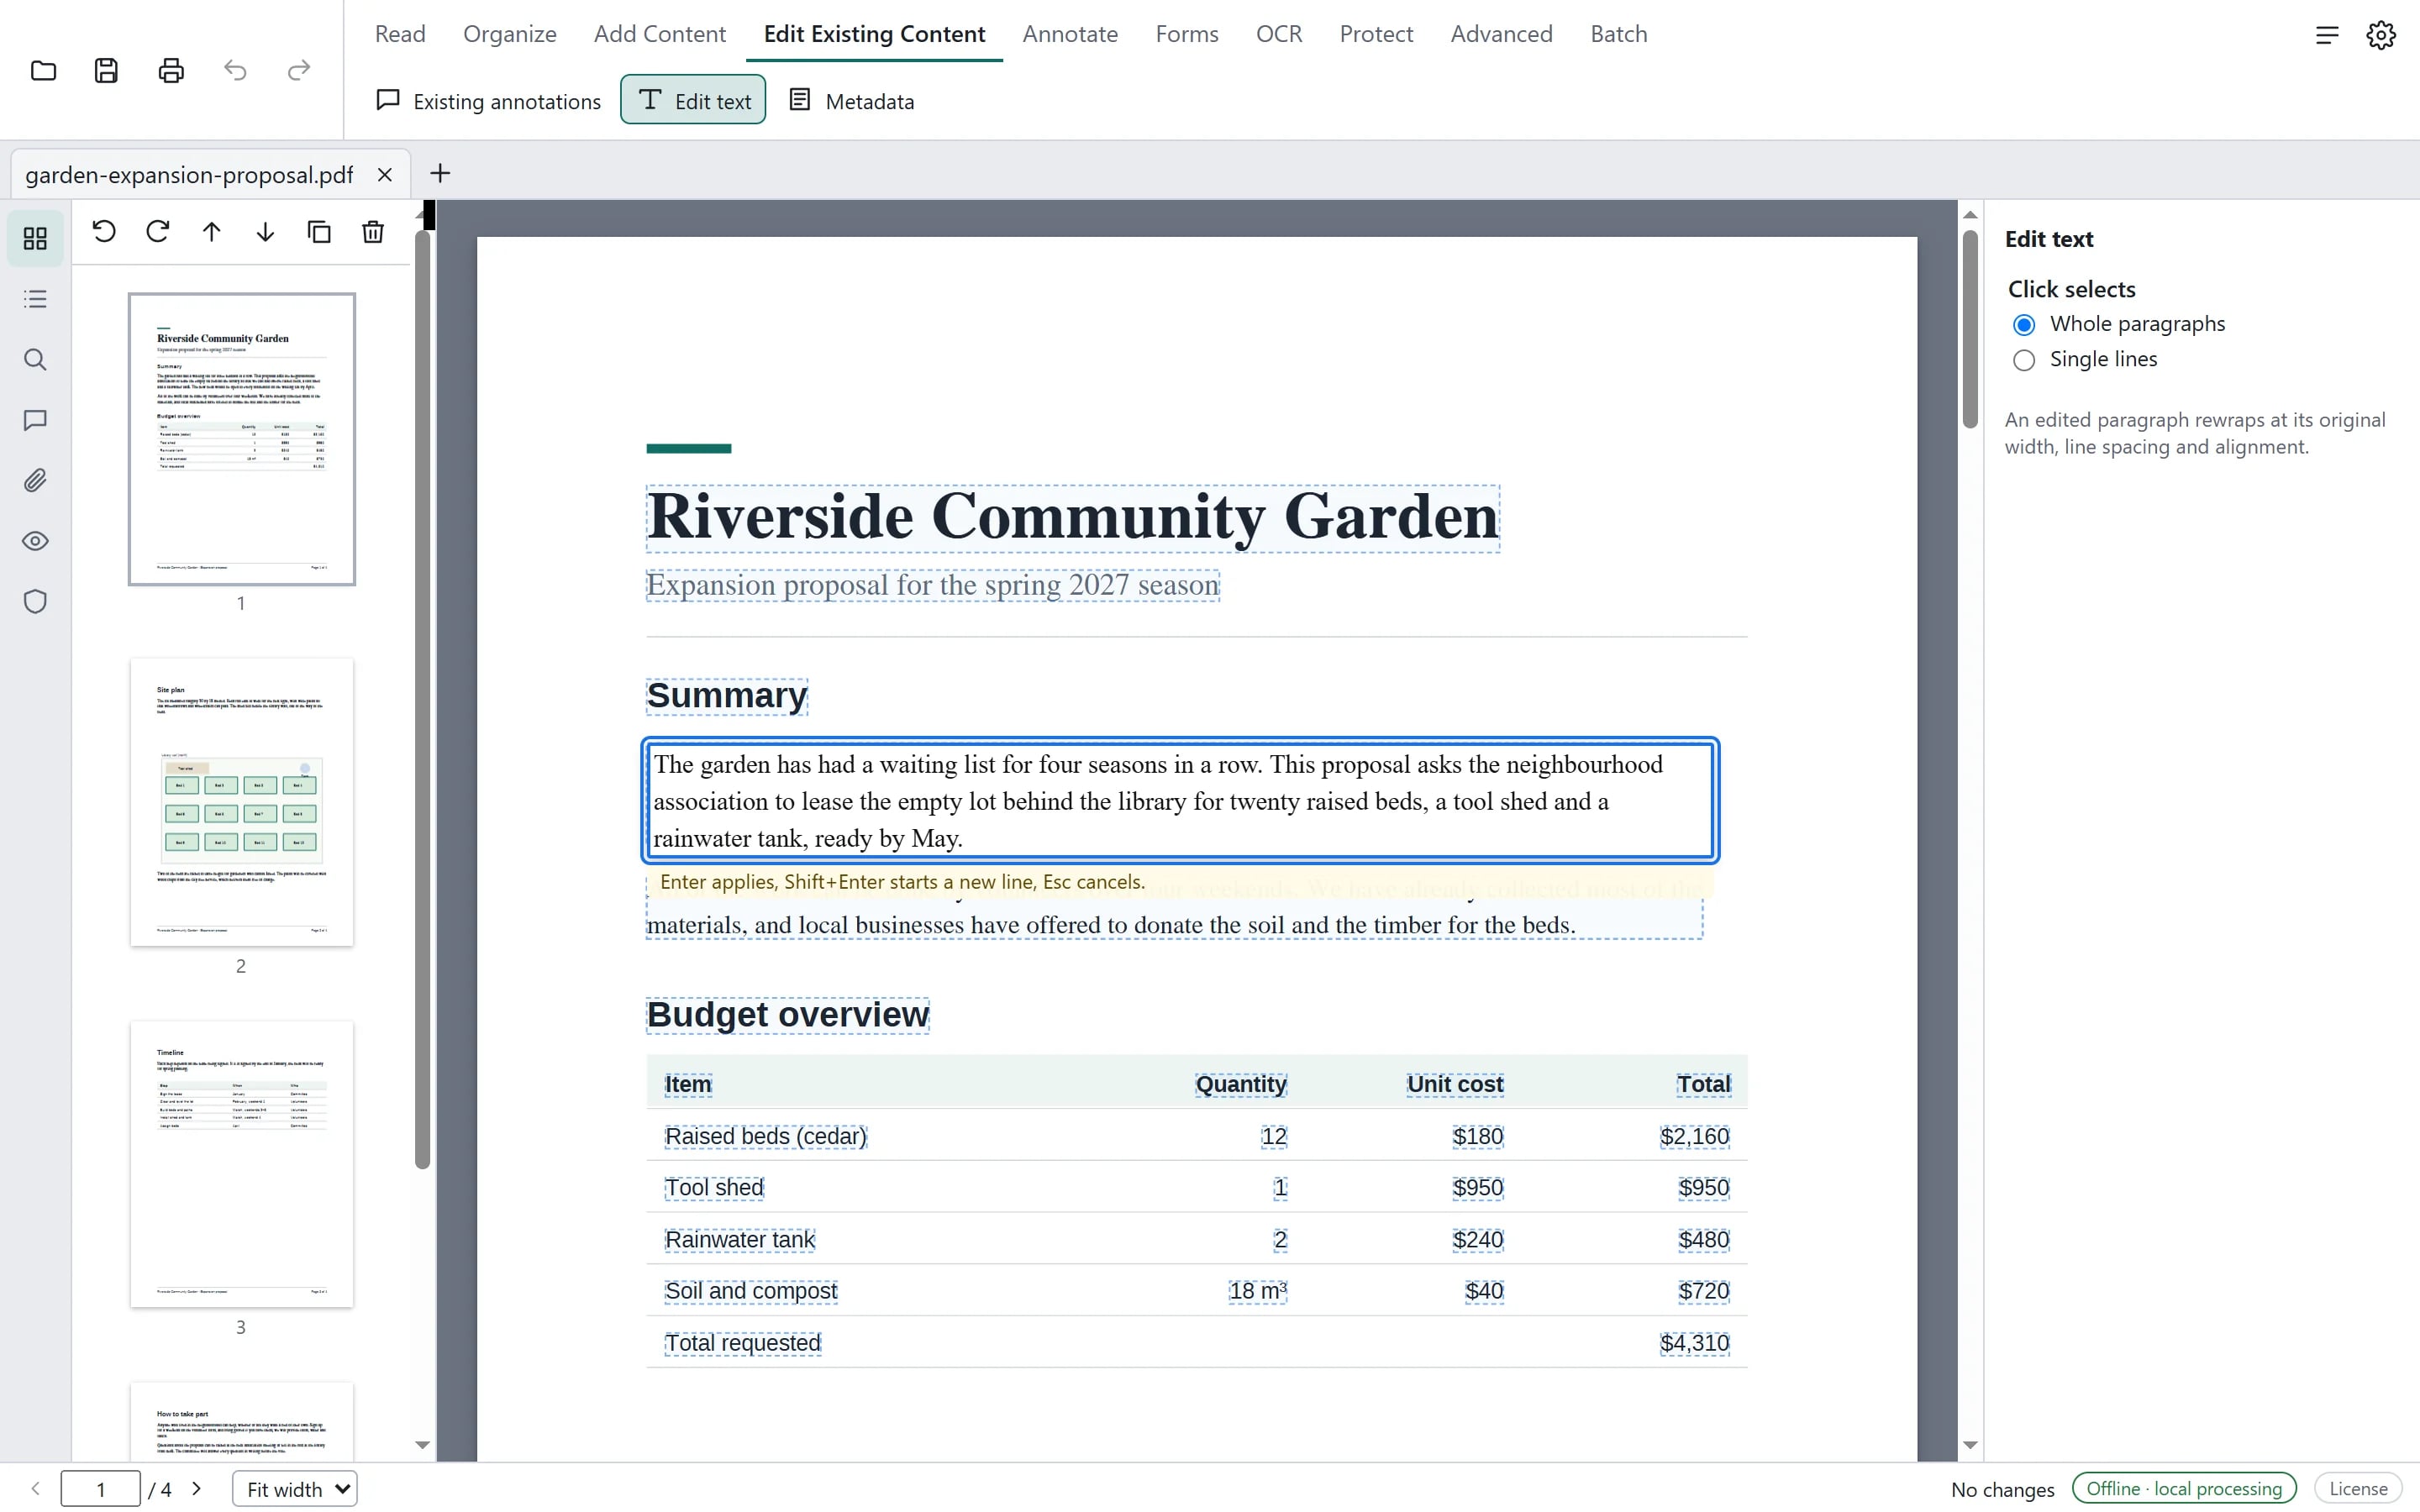Image resolution: width=2420 pixels, height=1512 pixels.
Task: Open the hamburger menu icon
Action: tap(2327, 35)
